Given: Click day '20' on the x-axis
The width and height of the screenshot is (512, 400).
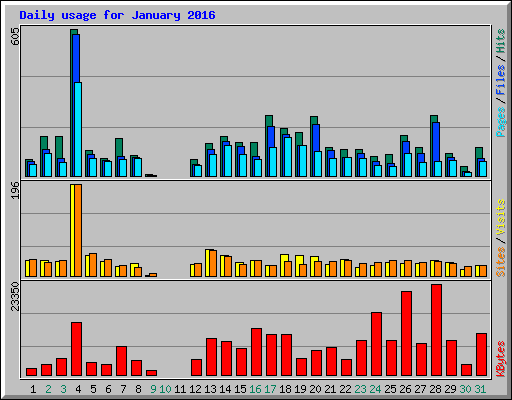Looking at the screenshot, I should (315, 389).
